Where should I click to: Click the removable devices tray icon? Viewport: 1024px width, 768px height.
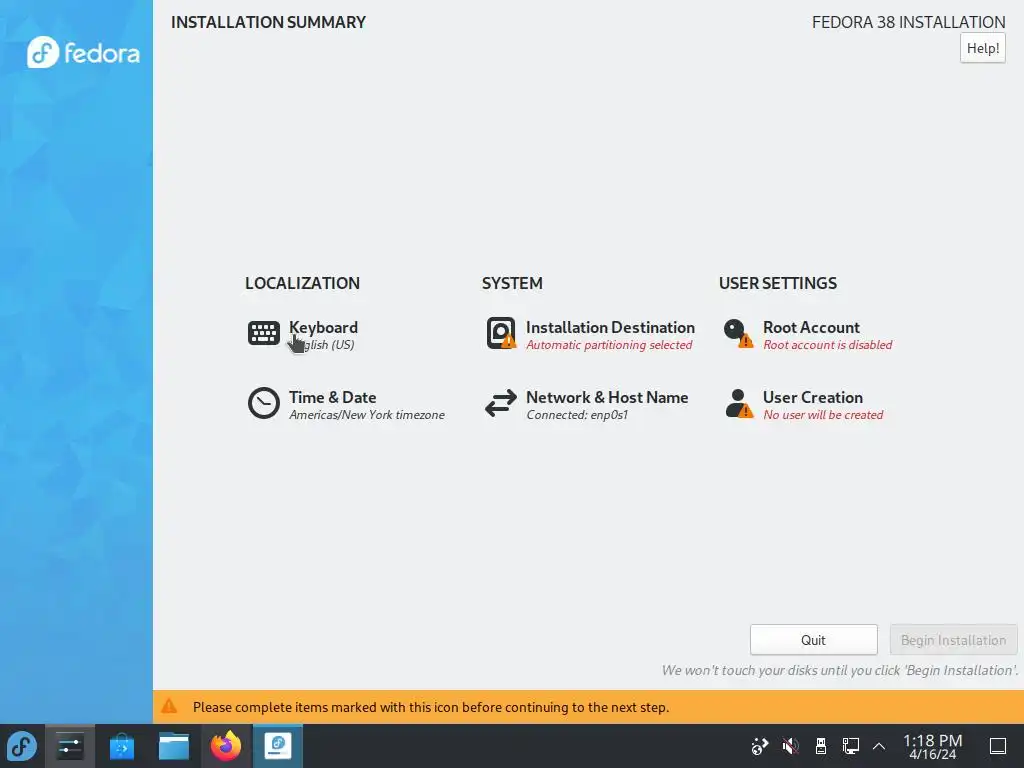click(x=821, y=746)
